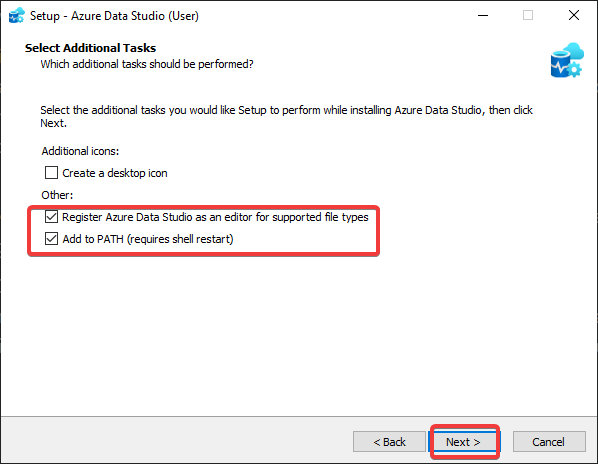This screenshot has width=598, height=464.
Task: Click the greyed-out maximize window icon
Action: (528, 16)
